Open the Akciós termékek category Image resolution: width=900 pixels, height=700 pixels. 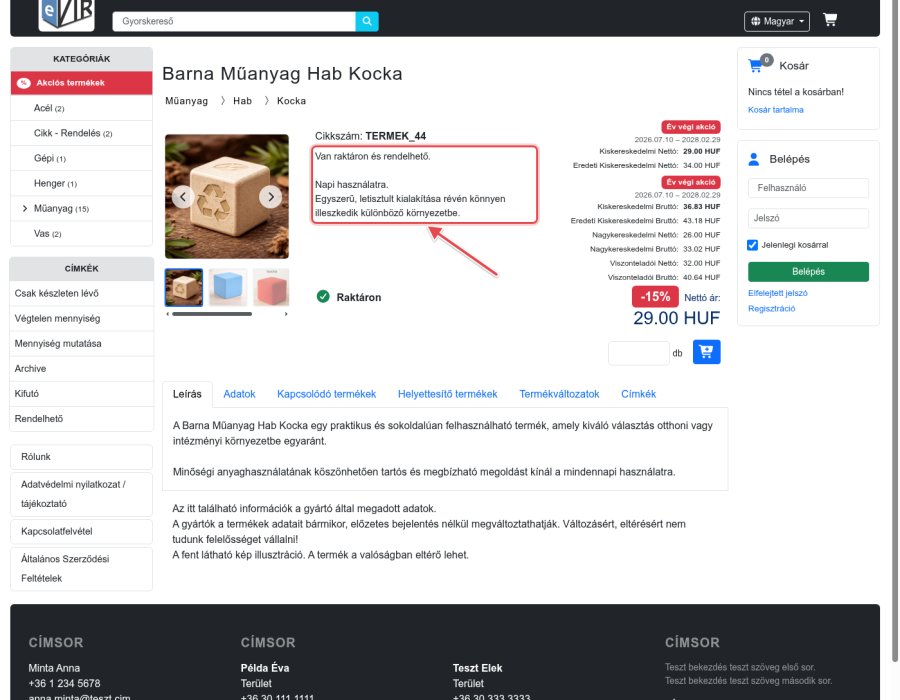pyautogui.click(x=82, y=83)
